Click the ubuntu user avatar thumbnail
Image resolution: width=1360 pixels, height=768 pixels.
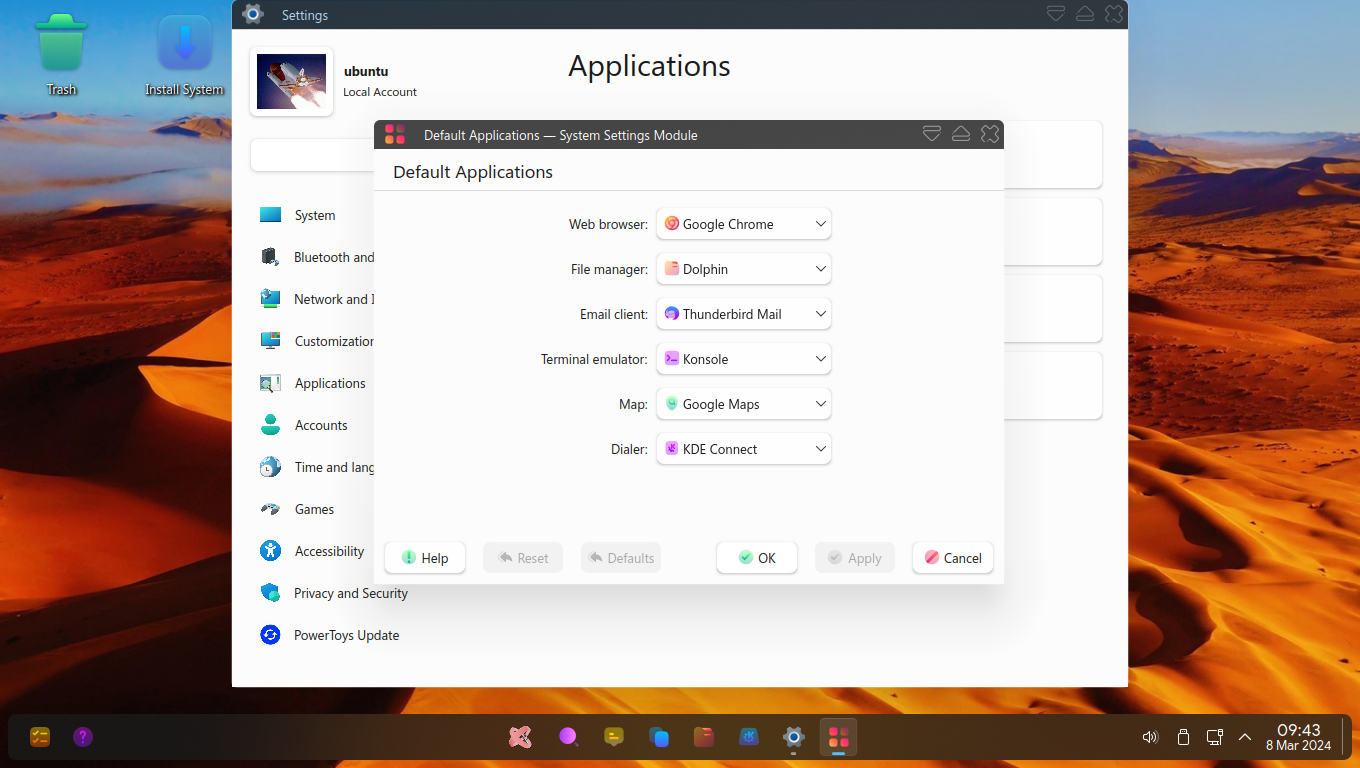[x=291, y=81]
